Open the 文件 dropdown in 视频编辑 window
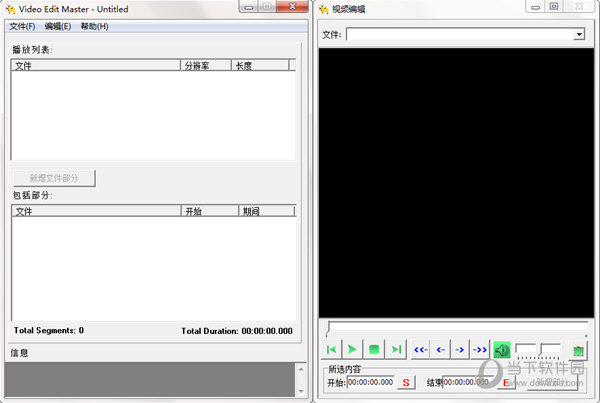This screenshot has width=600, height=403. tap(579, 34)
